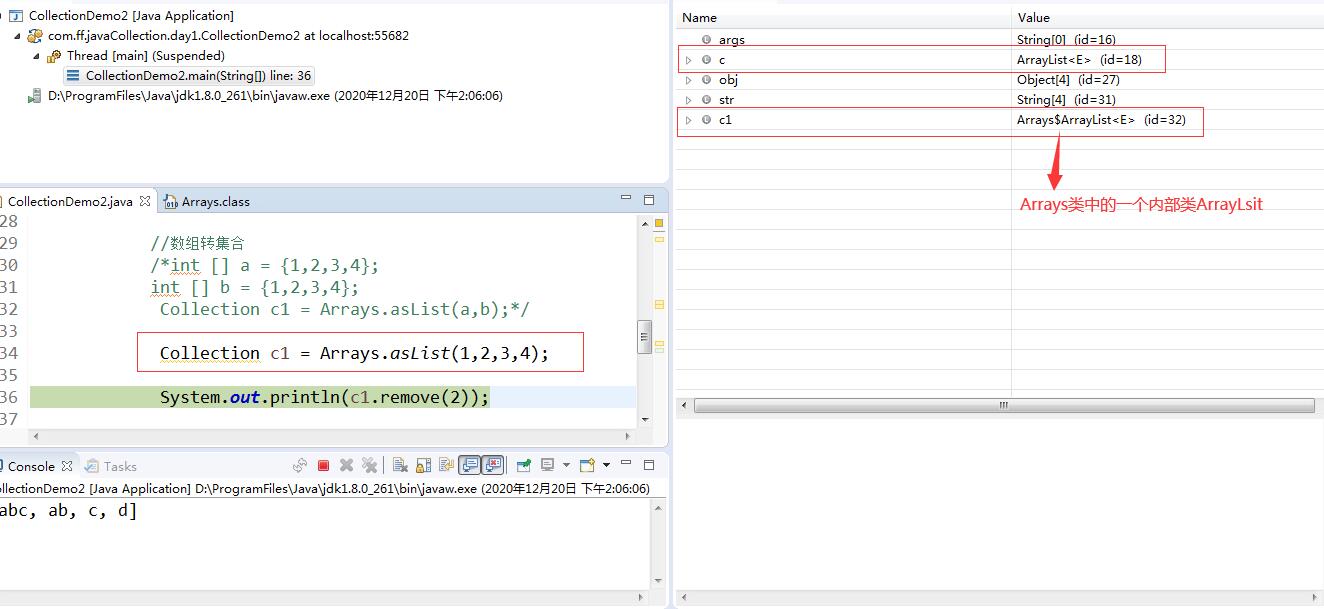The image size is (1324, 609).
Task: Click top yellow warning marker in overview ruler
Action: [659, 222]
